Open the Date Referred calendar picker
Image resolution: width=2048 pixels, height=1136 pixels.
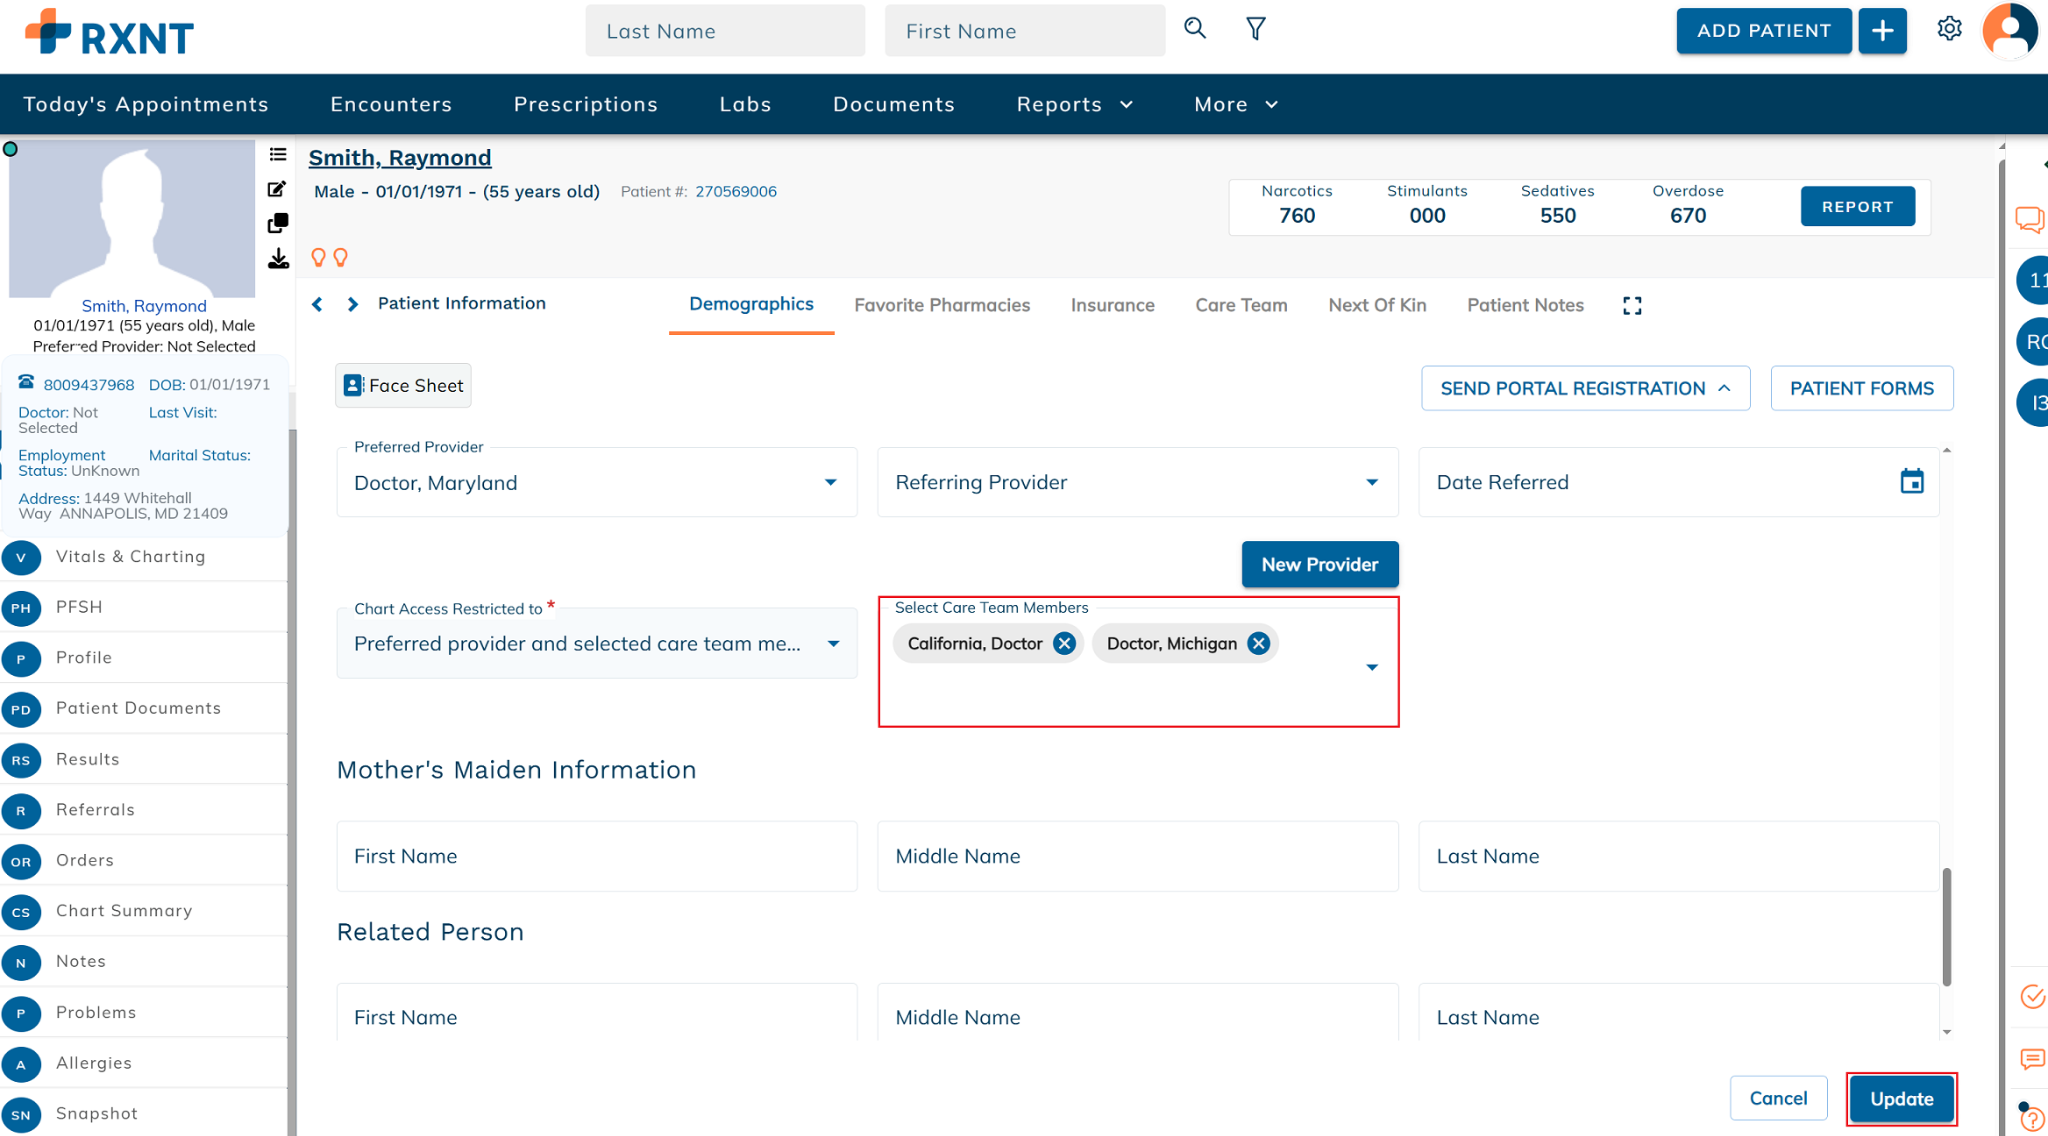point(1912,482)
